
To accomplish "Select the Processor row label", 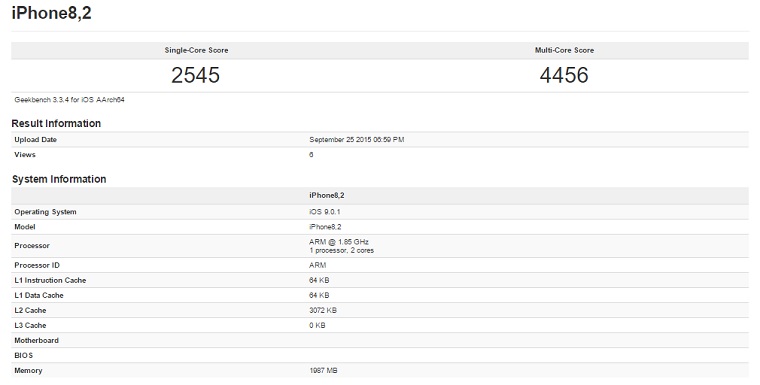I will 32,246.
